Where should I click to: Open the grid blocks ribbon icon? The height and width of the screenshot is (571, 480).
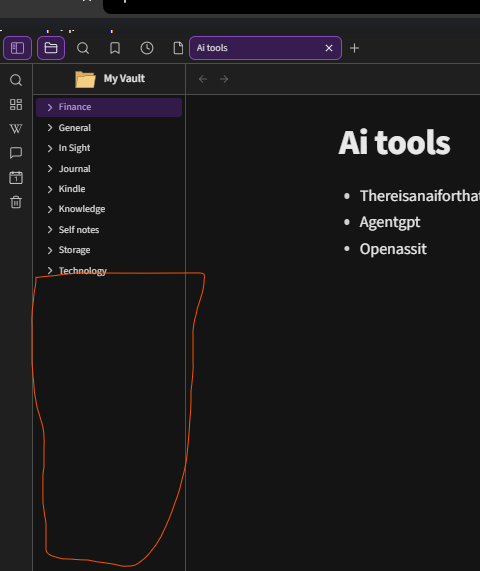[x=16, y=105]
